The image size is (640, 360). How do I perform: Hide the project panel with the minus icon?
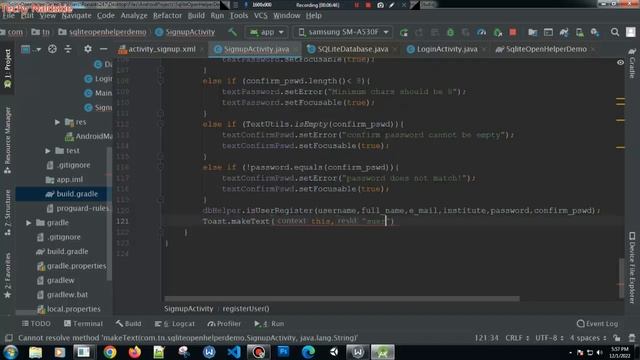(104, 49)
